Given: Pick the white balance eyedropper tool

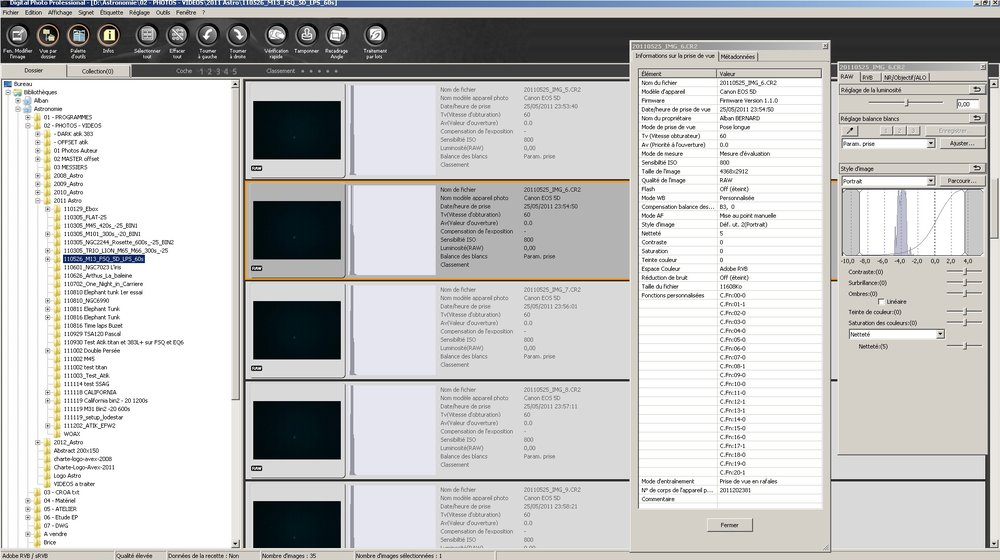Looking at the screenshot, I should coord(850,131).
